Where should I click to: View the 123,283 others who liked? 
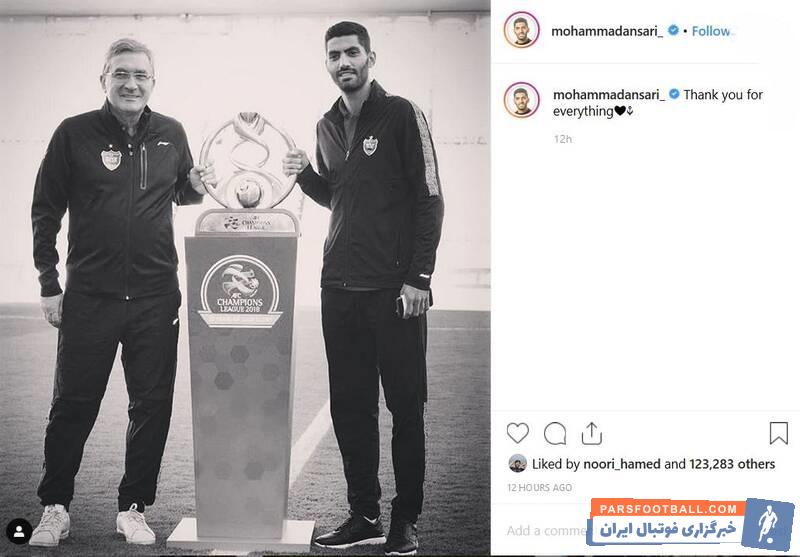[x=732, y=464]
